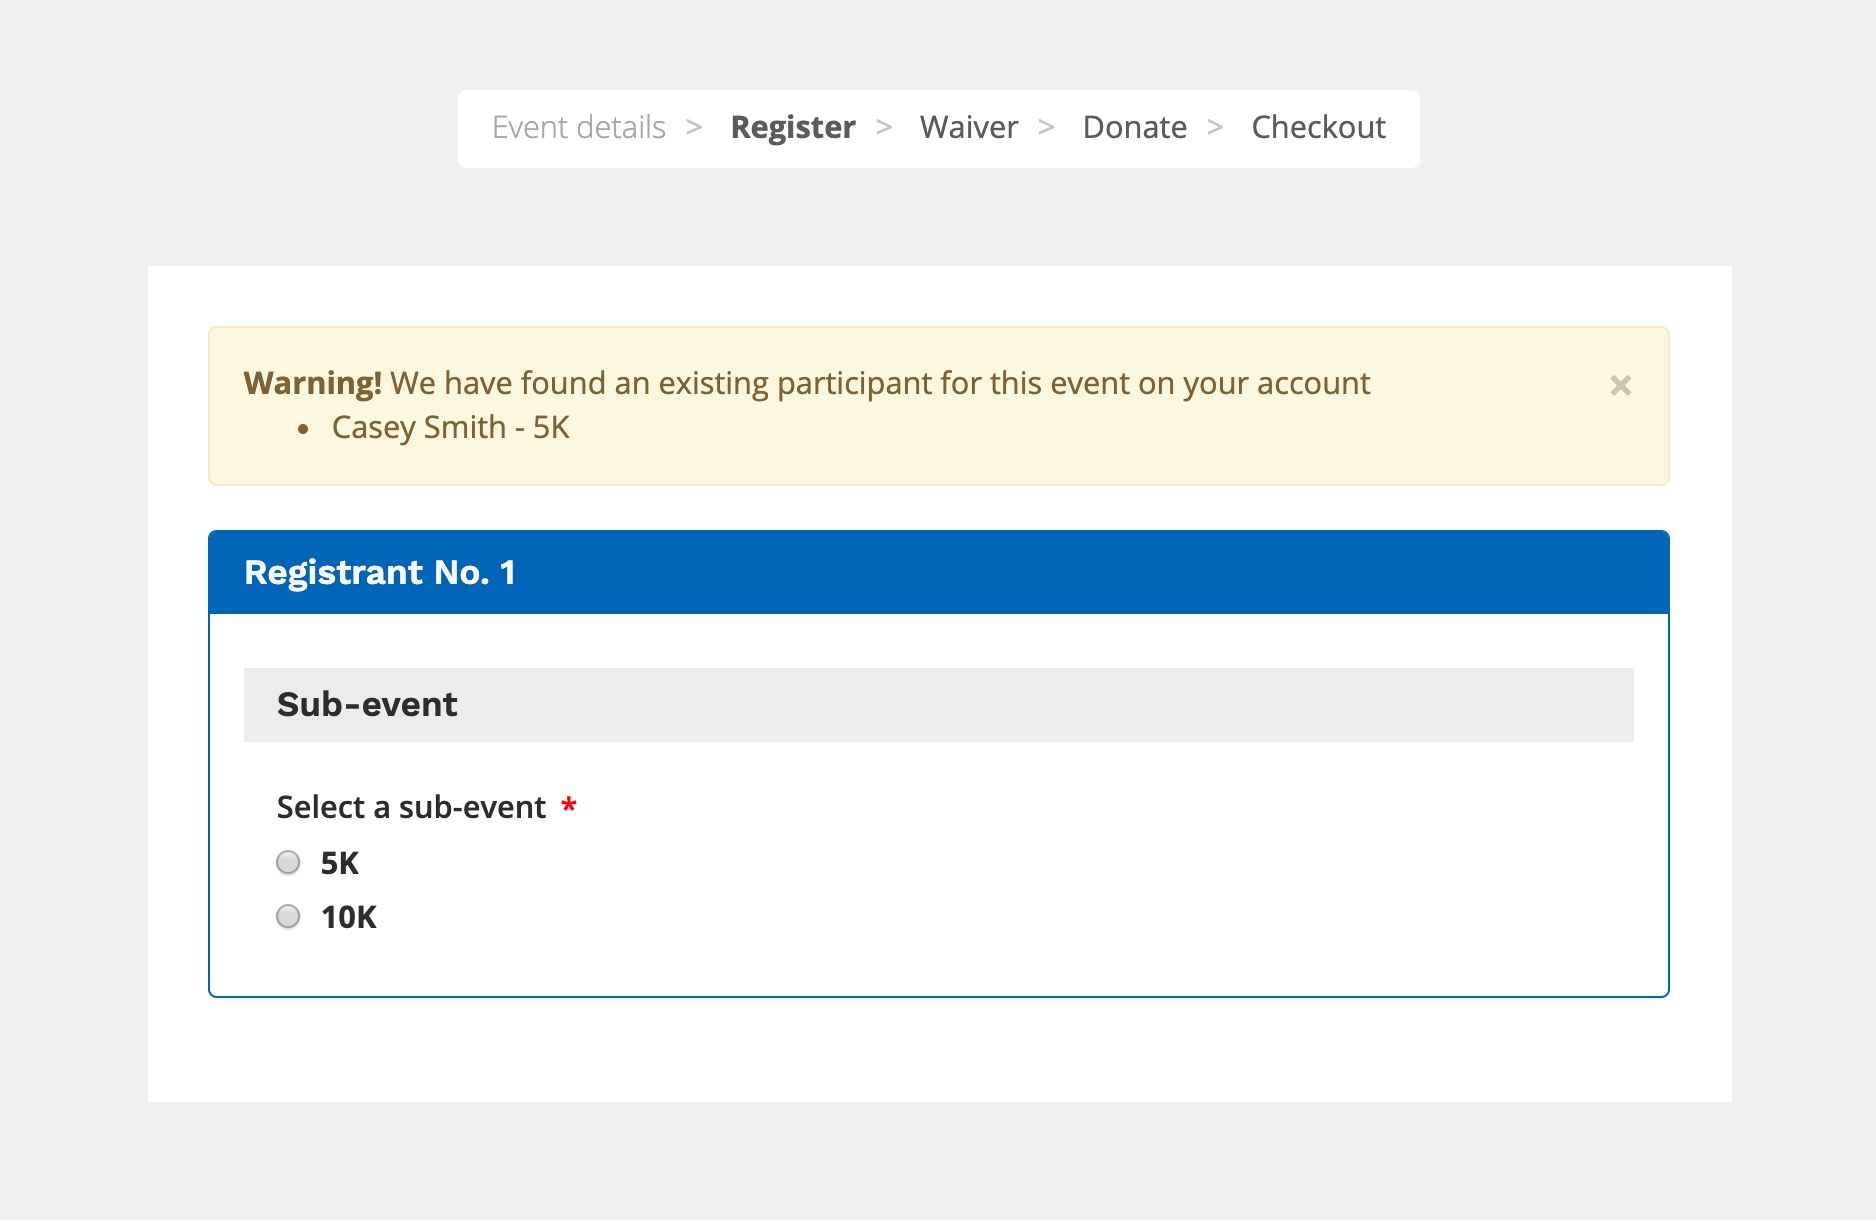Click the Select a sub-event label
Image resolution: width=1876 pixels, height=1220 pixels.
(x=411, y=807)
